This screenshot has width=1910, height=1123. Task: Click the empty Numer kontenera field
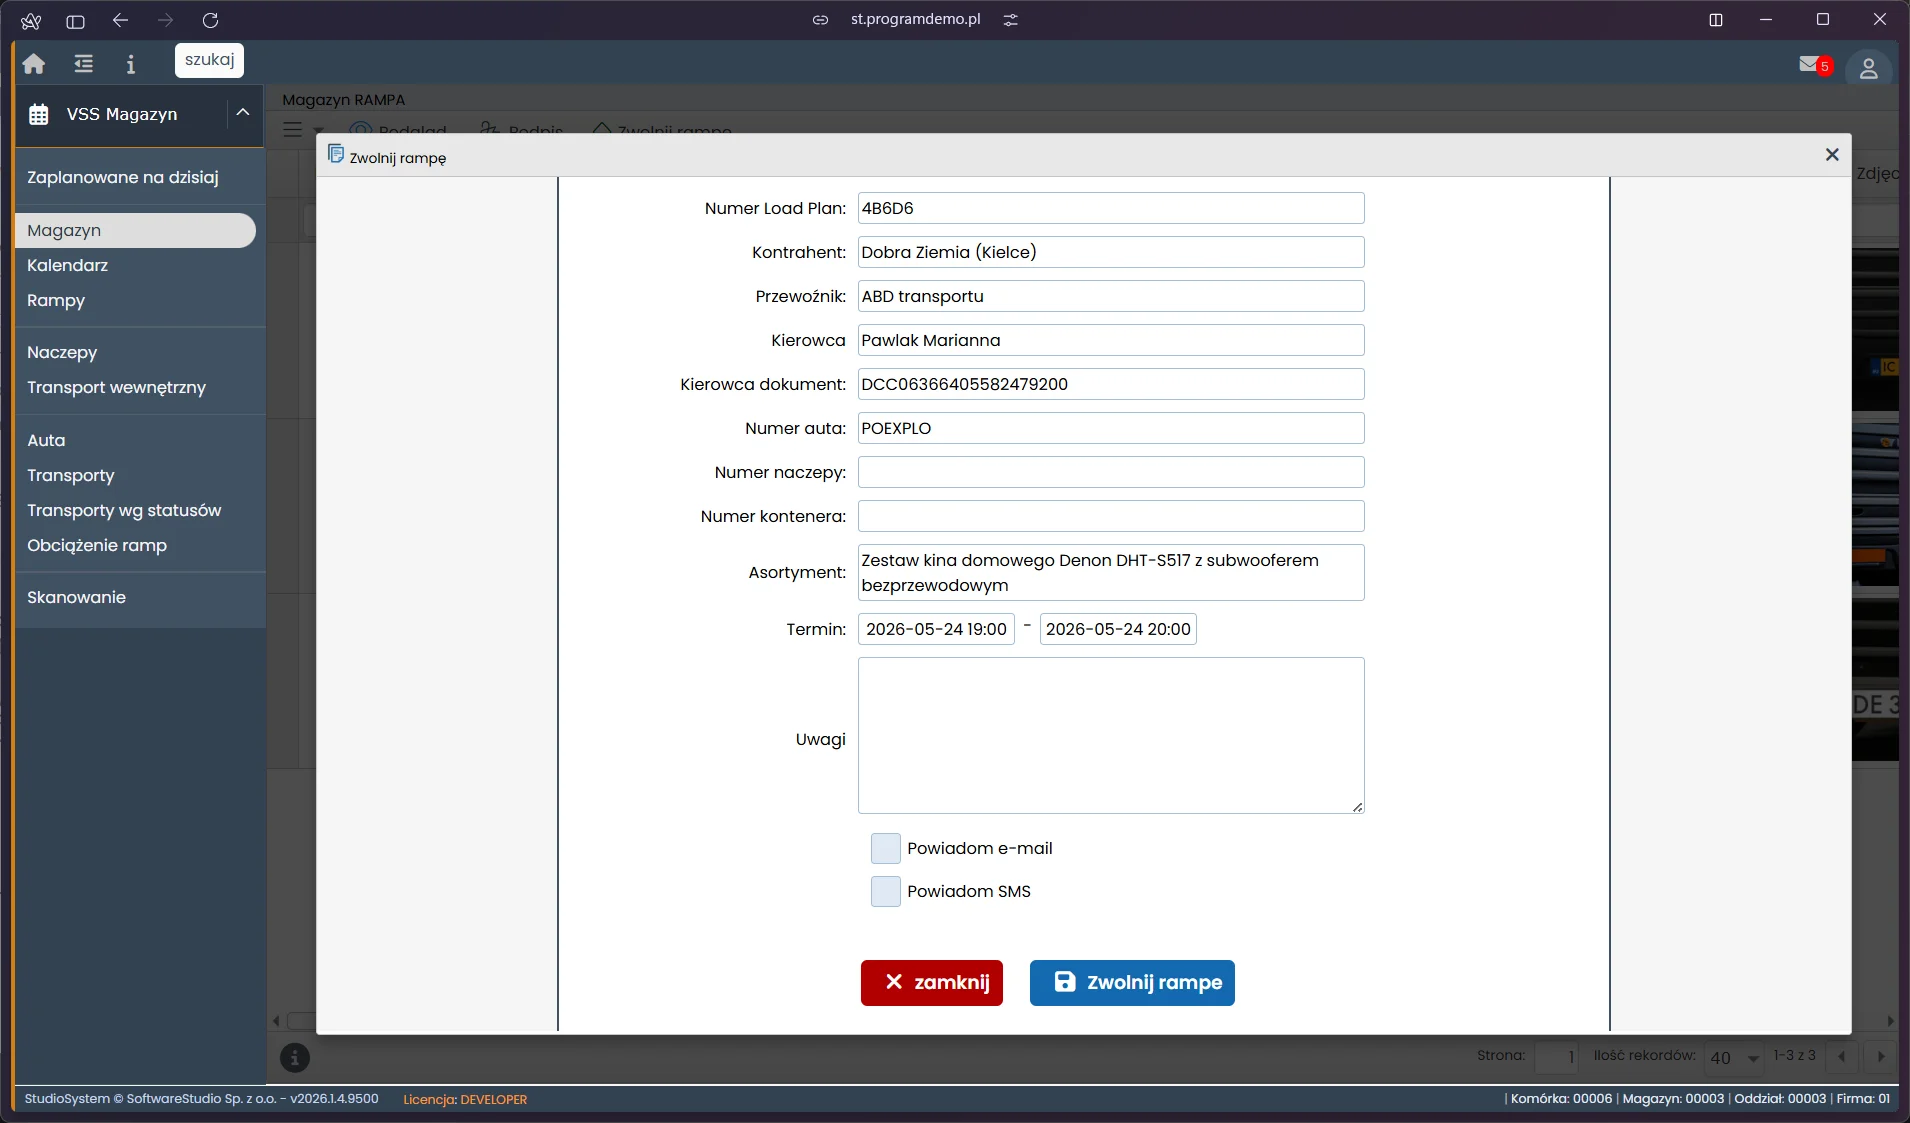coord(1111,516)
